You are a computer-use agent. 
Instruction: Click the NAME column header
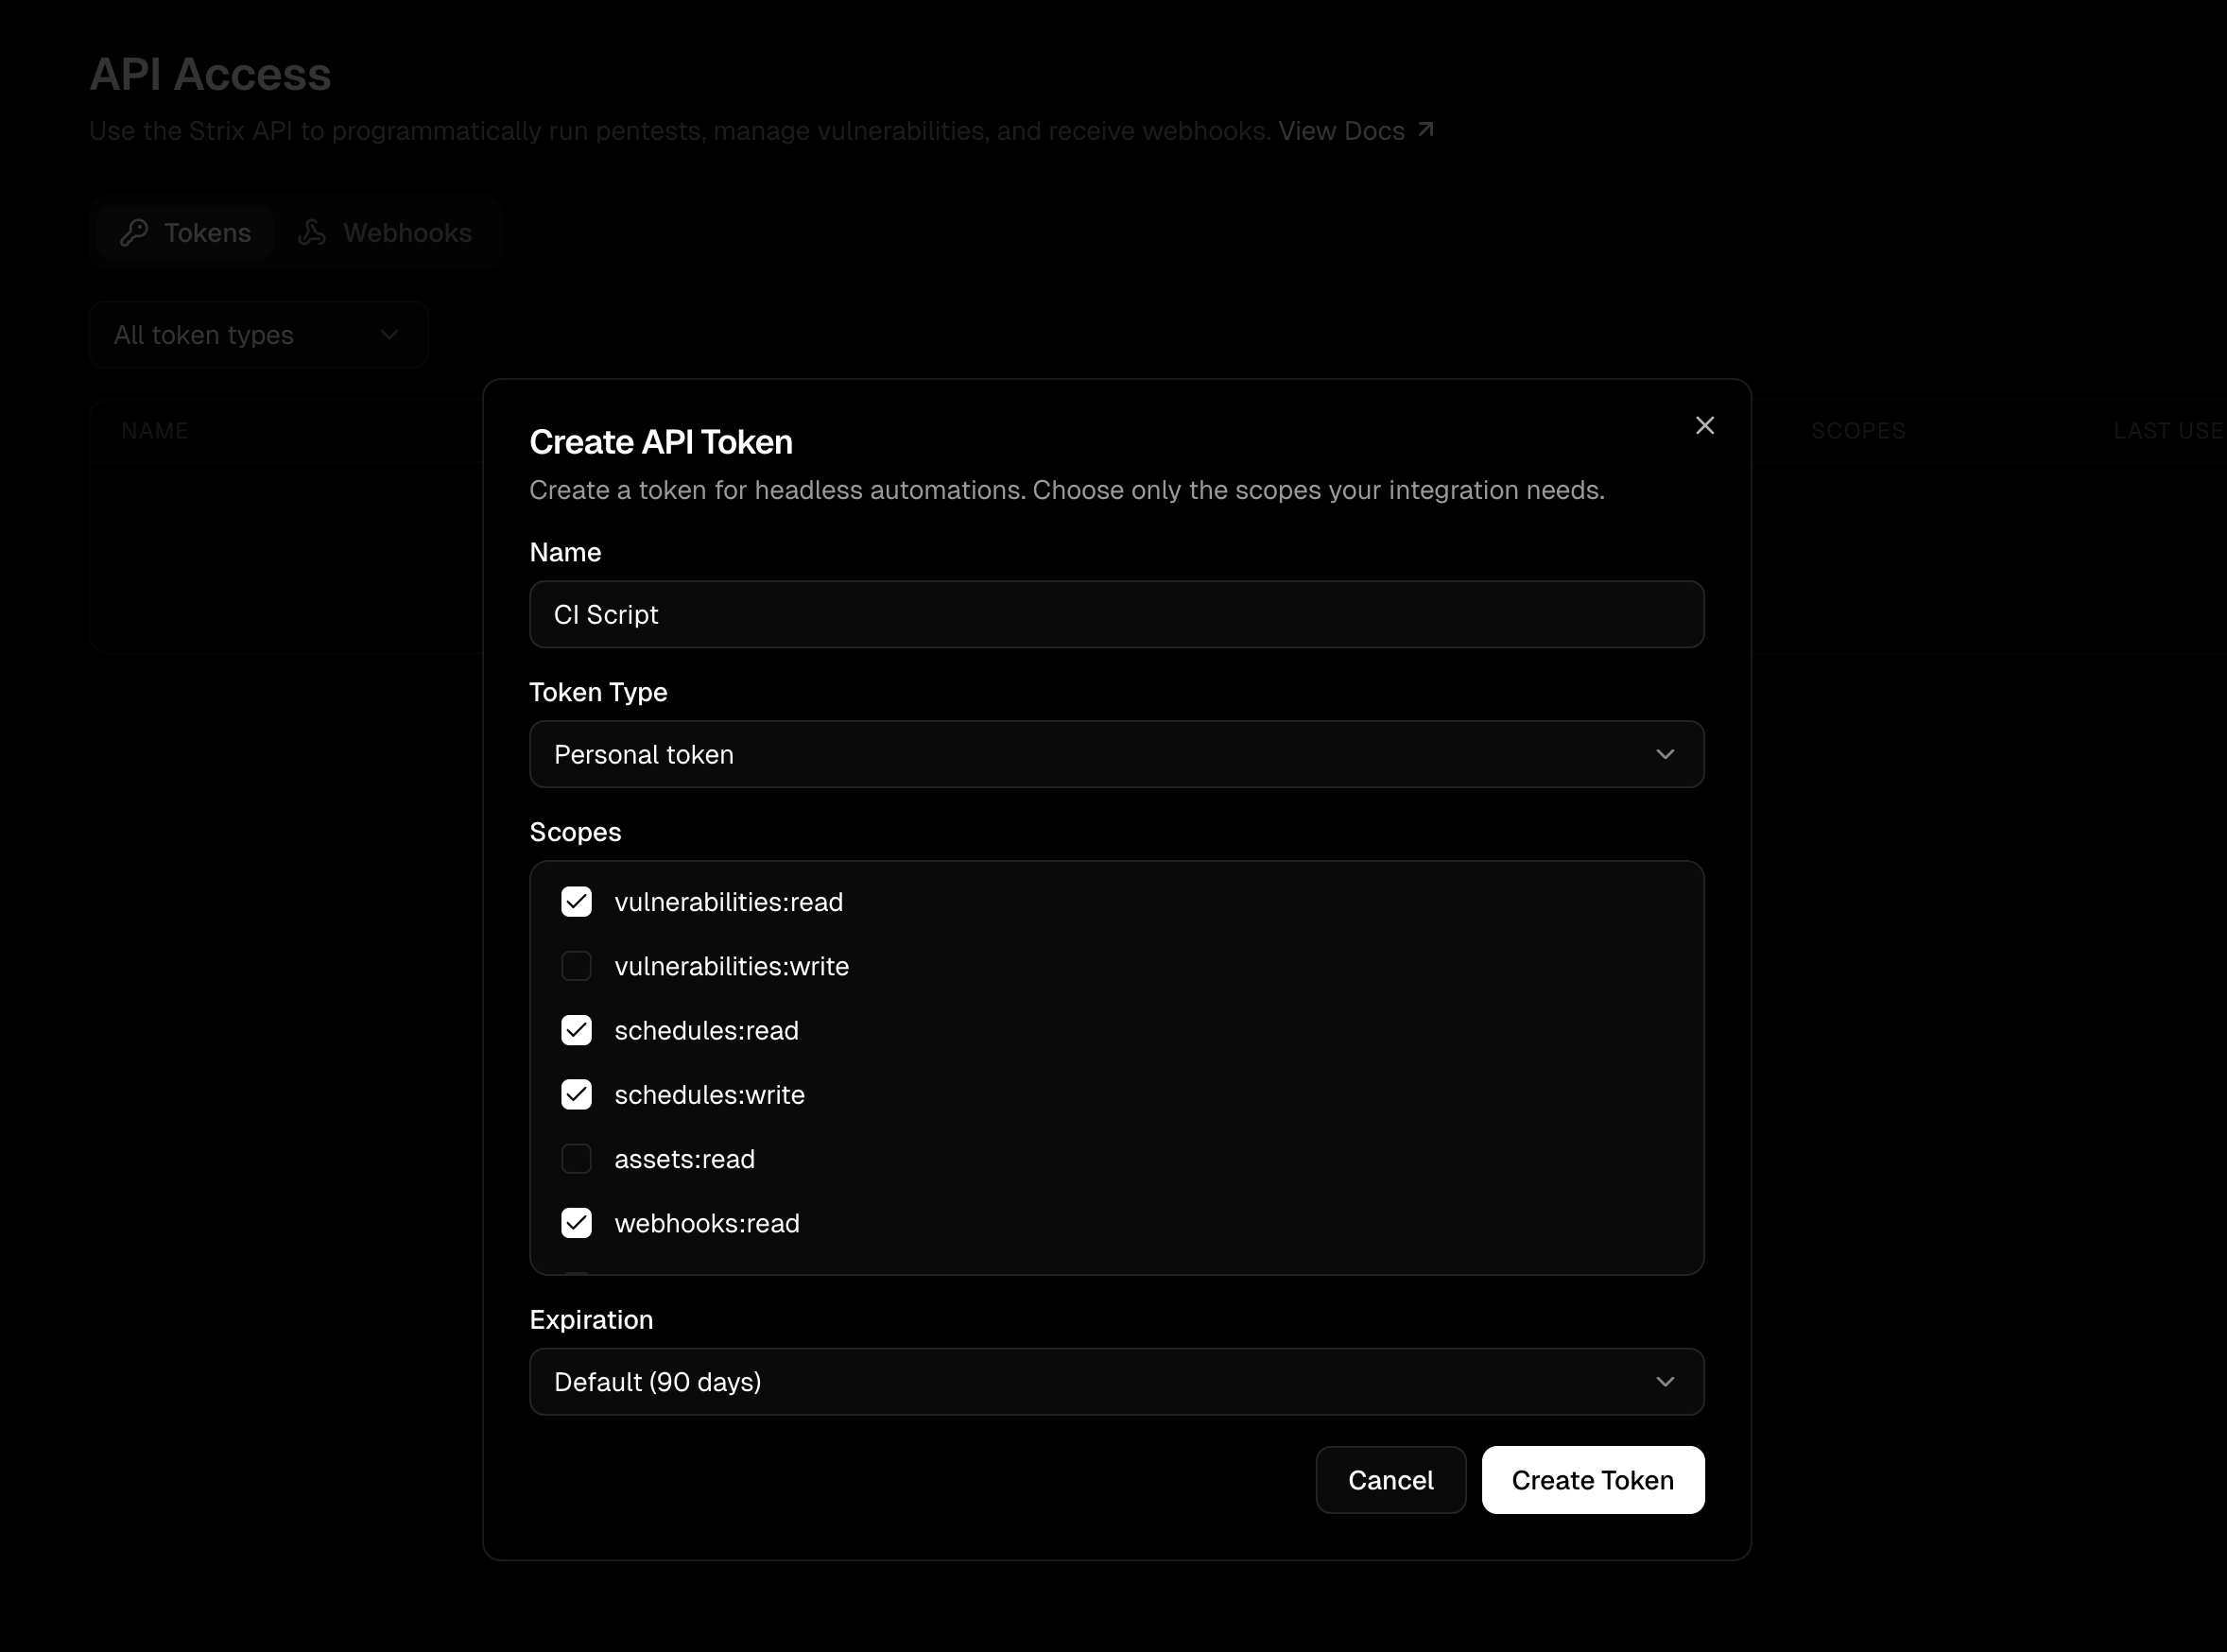tap(155, 431)
